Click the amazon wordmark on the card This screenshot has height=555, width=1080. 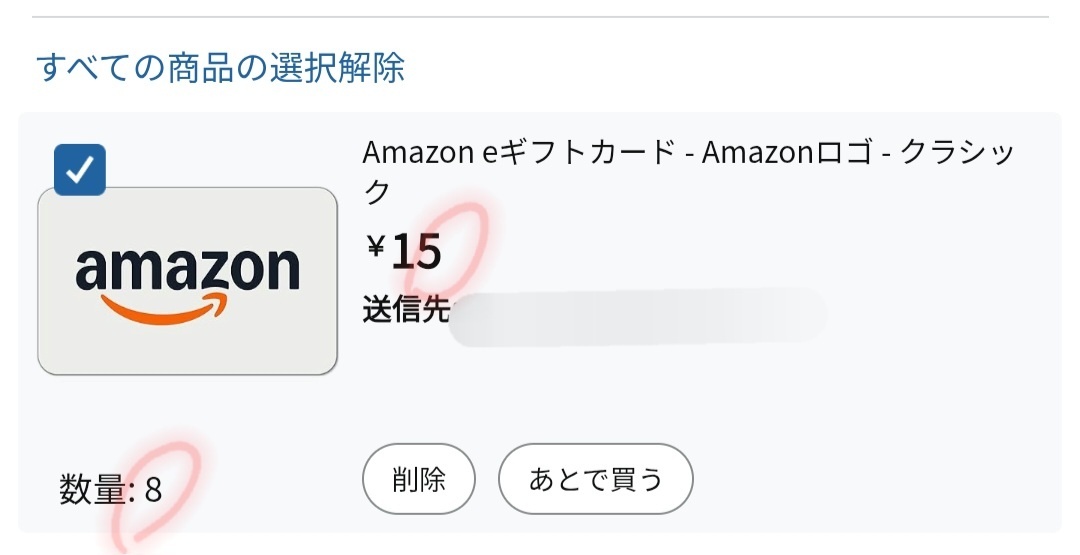tap(187, 269)
